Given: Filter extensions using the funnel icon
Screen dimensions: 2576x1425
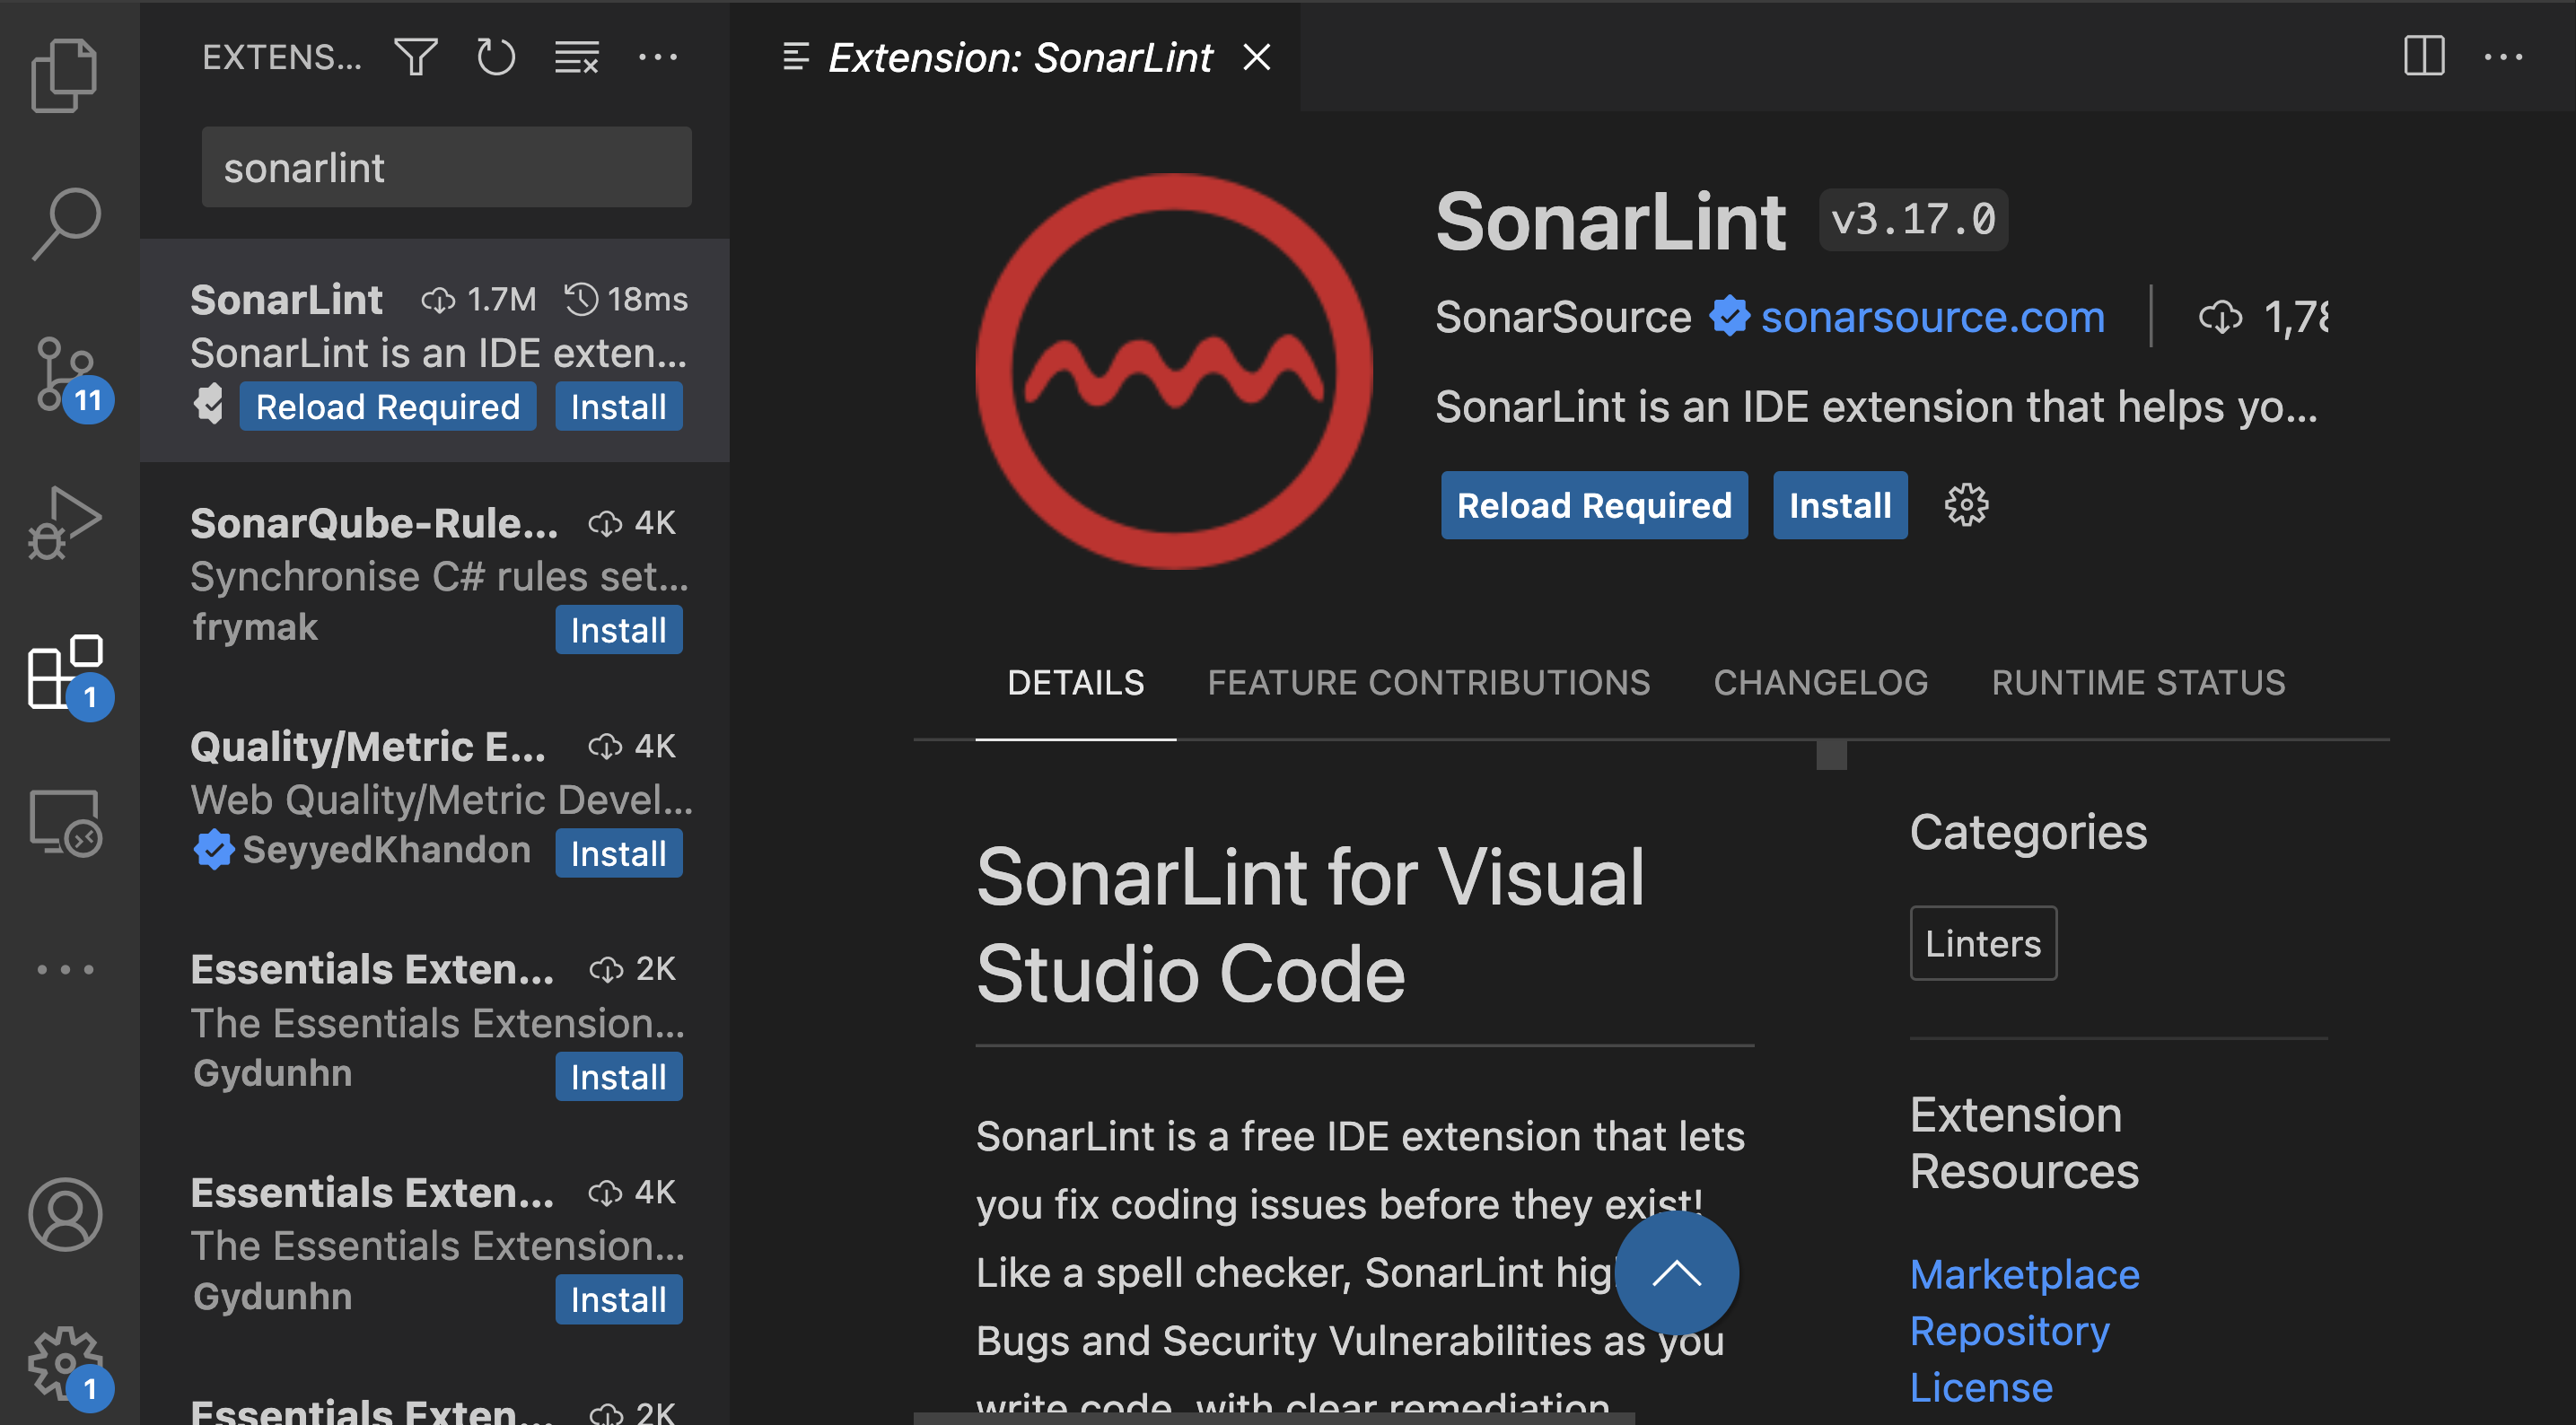Looking at the screenshot, I should [x=416, y=57].
